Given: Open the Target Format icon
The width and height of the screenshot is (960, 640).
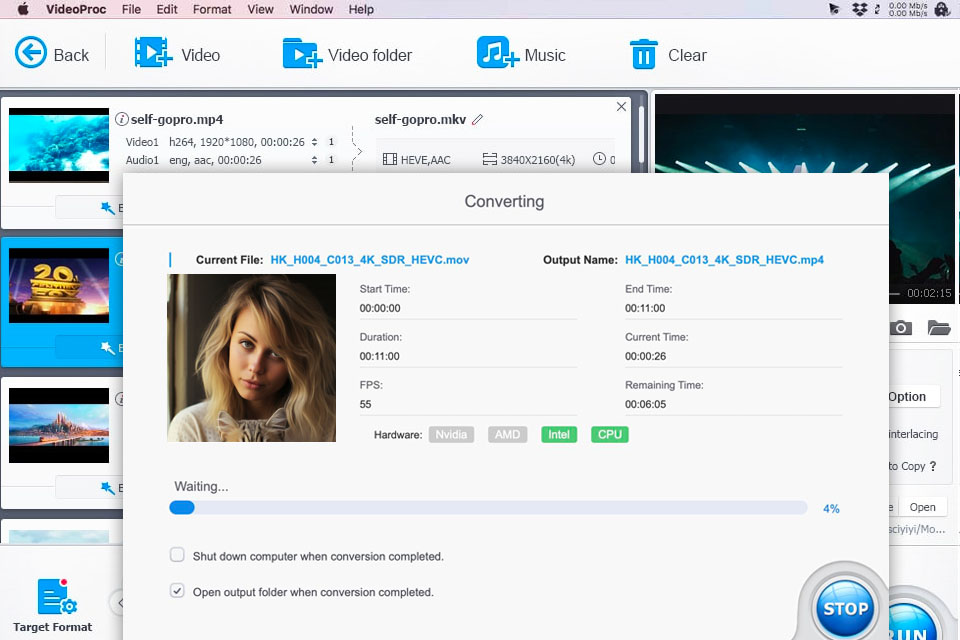Looking at the screenshot, I should click(57, 597).
